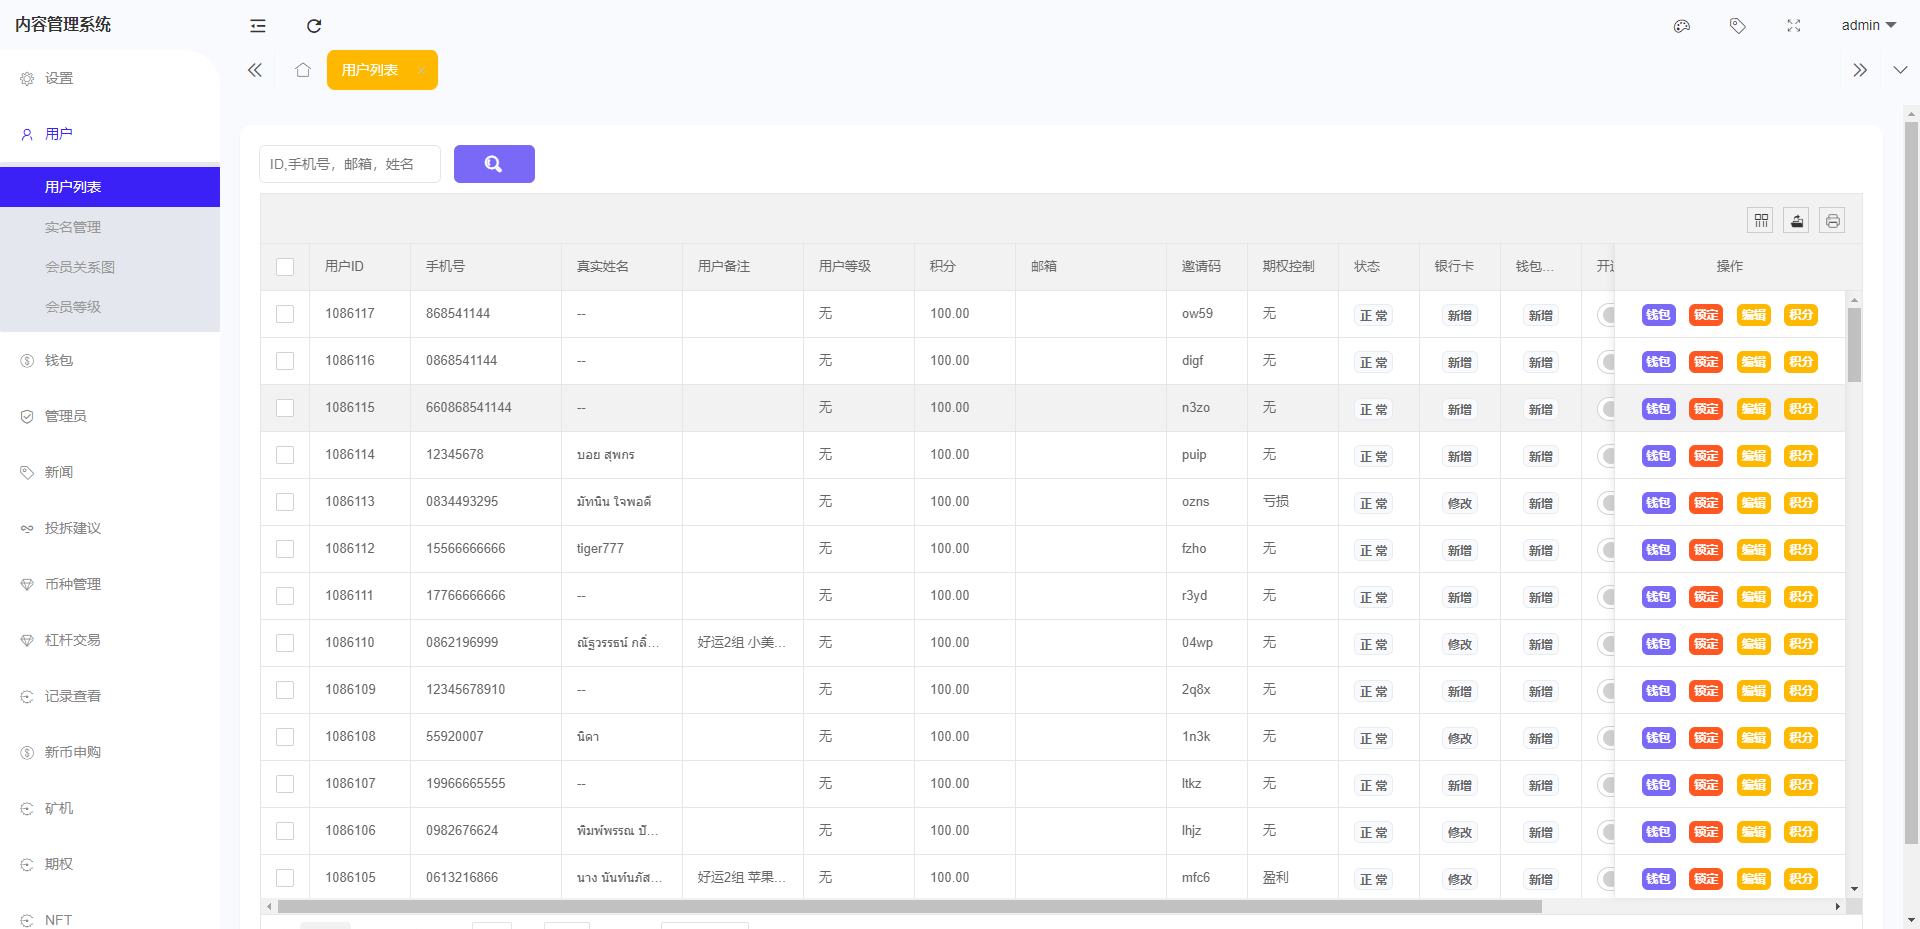Go to home tab via house icon
This screenshot has height=929, width=1920.
pos(303,70)
